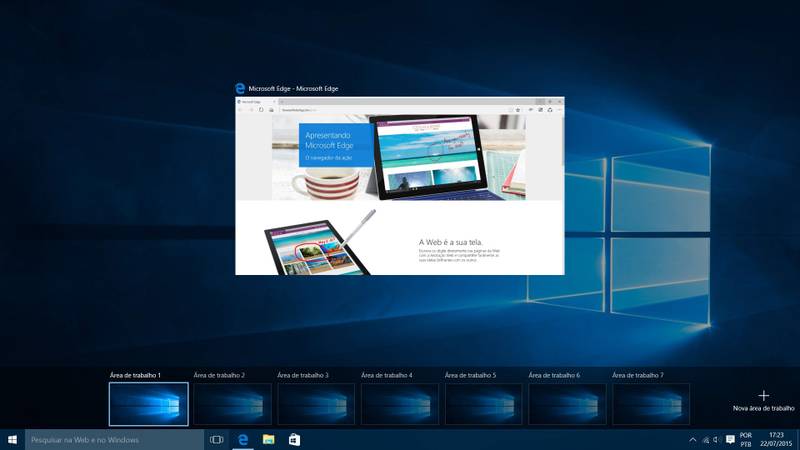Add a desktop with Nova área de trabalho
This screenshot has height=450, width=800.
763,401
